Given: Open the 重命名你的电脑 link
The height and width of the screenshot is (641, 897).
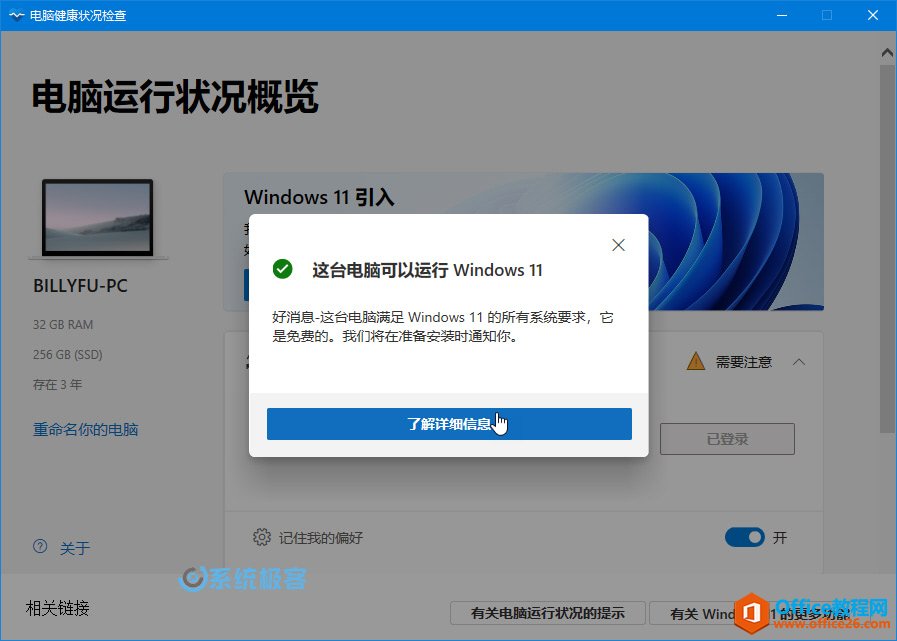Looking at the screenshot, I should point(85,429).
